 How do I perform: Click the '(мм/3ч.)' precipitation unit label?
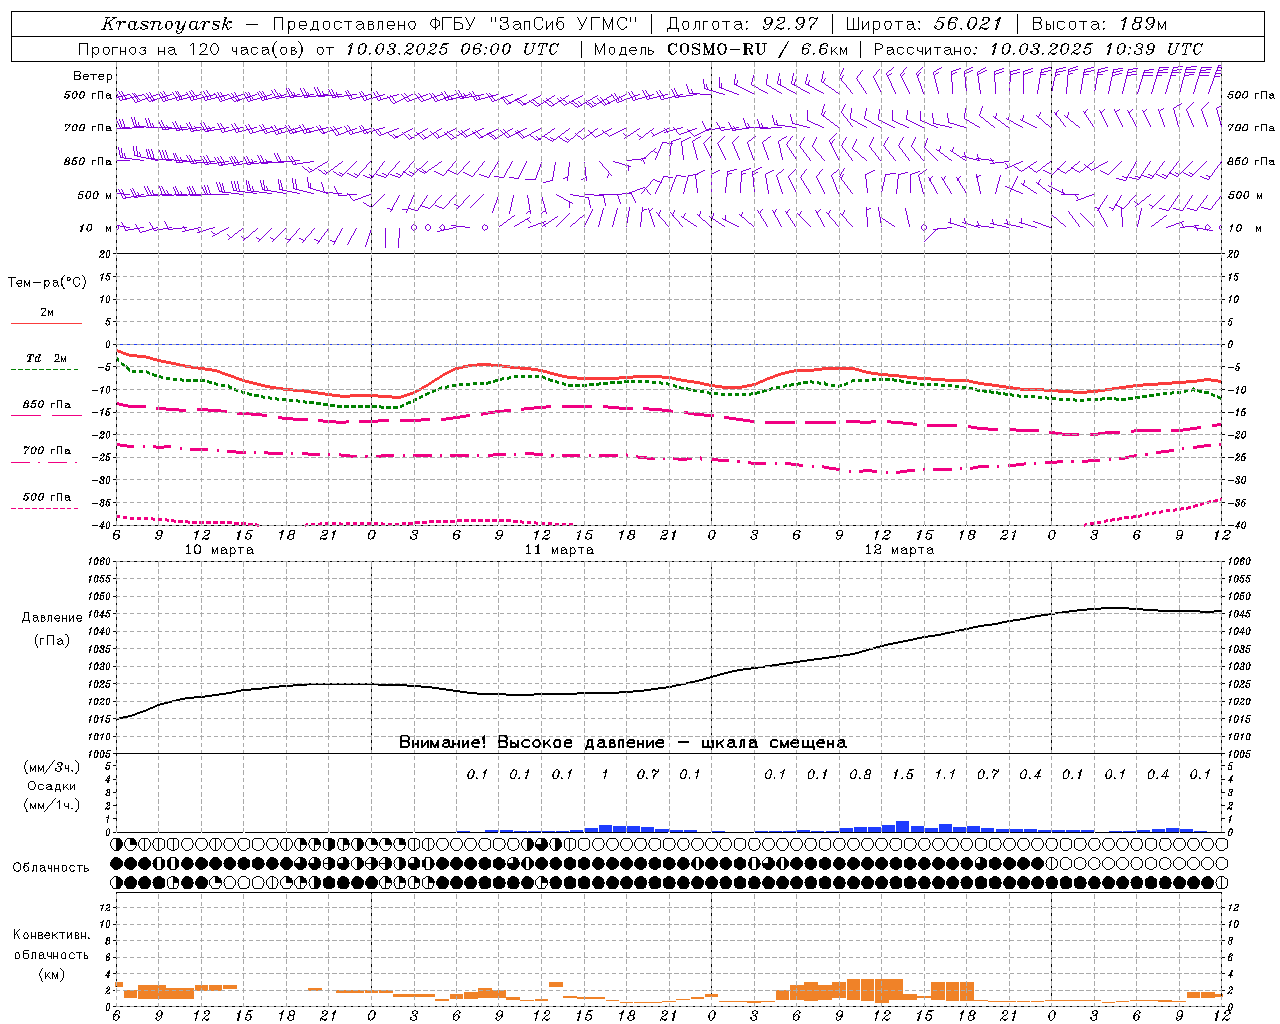[x=52, y=767]
